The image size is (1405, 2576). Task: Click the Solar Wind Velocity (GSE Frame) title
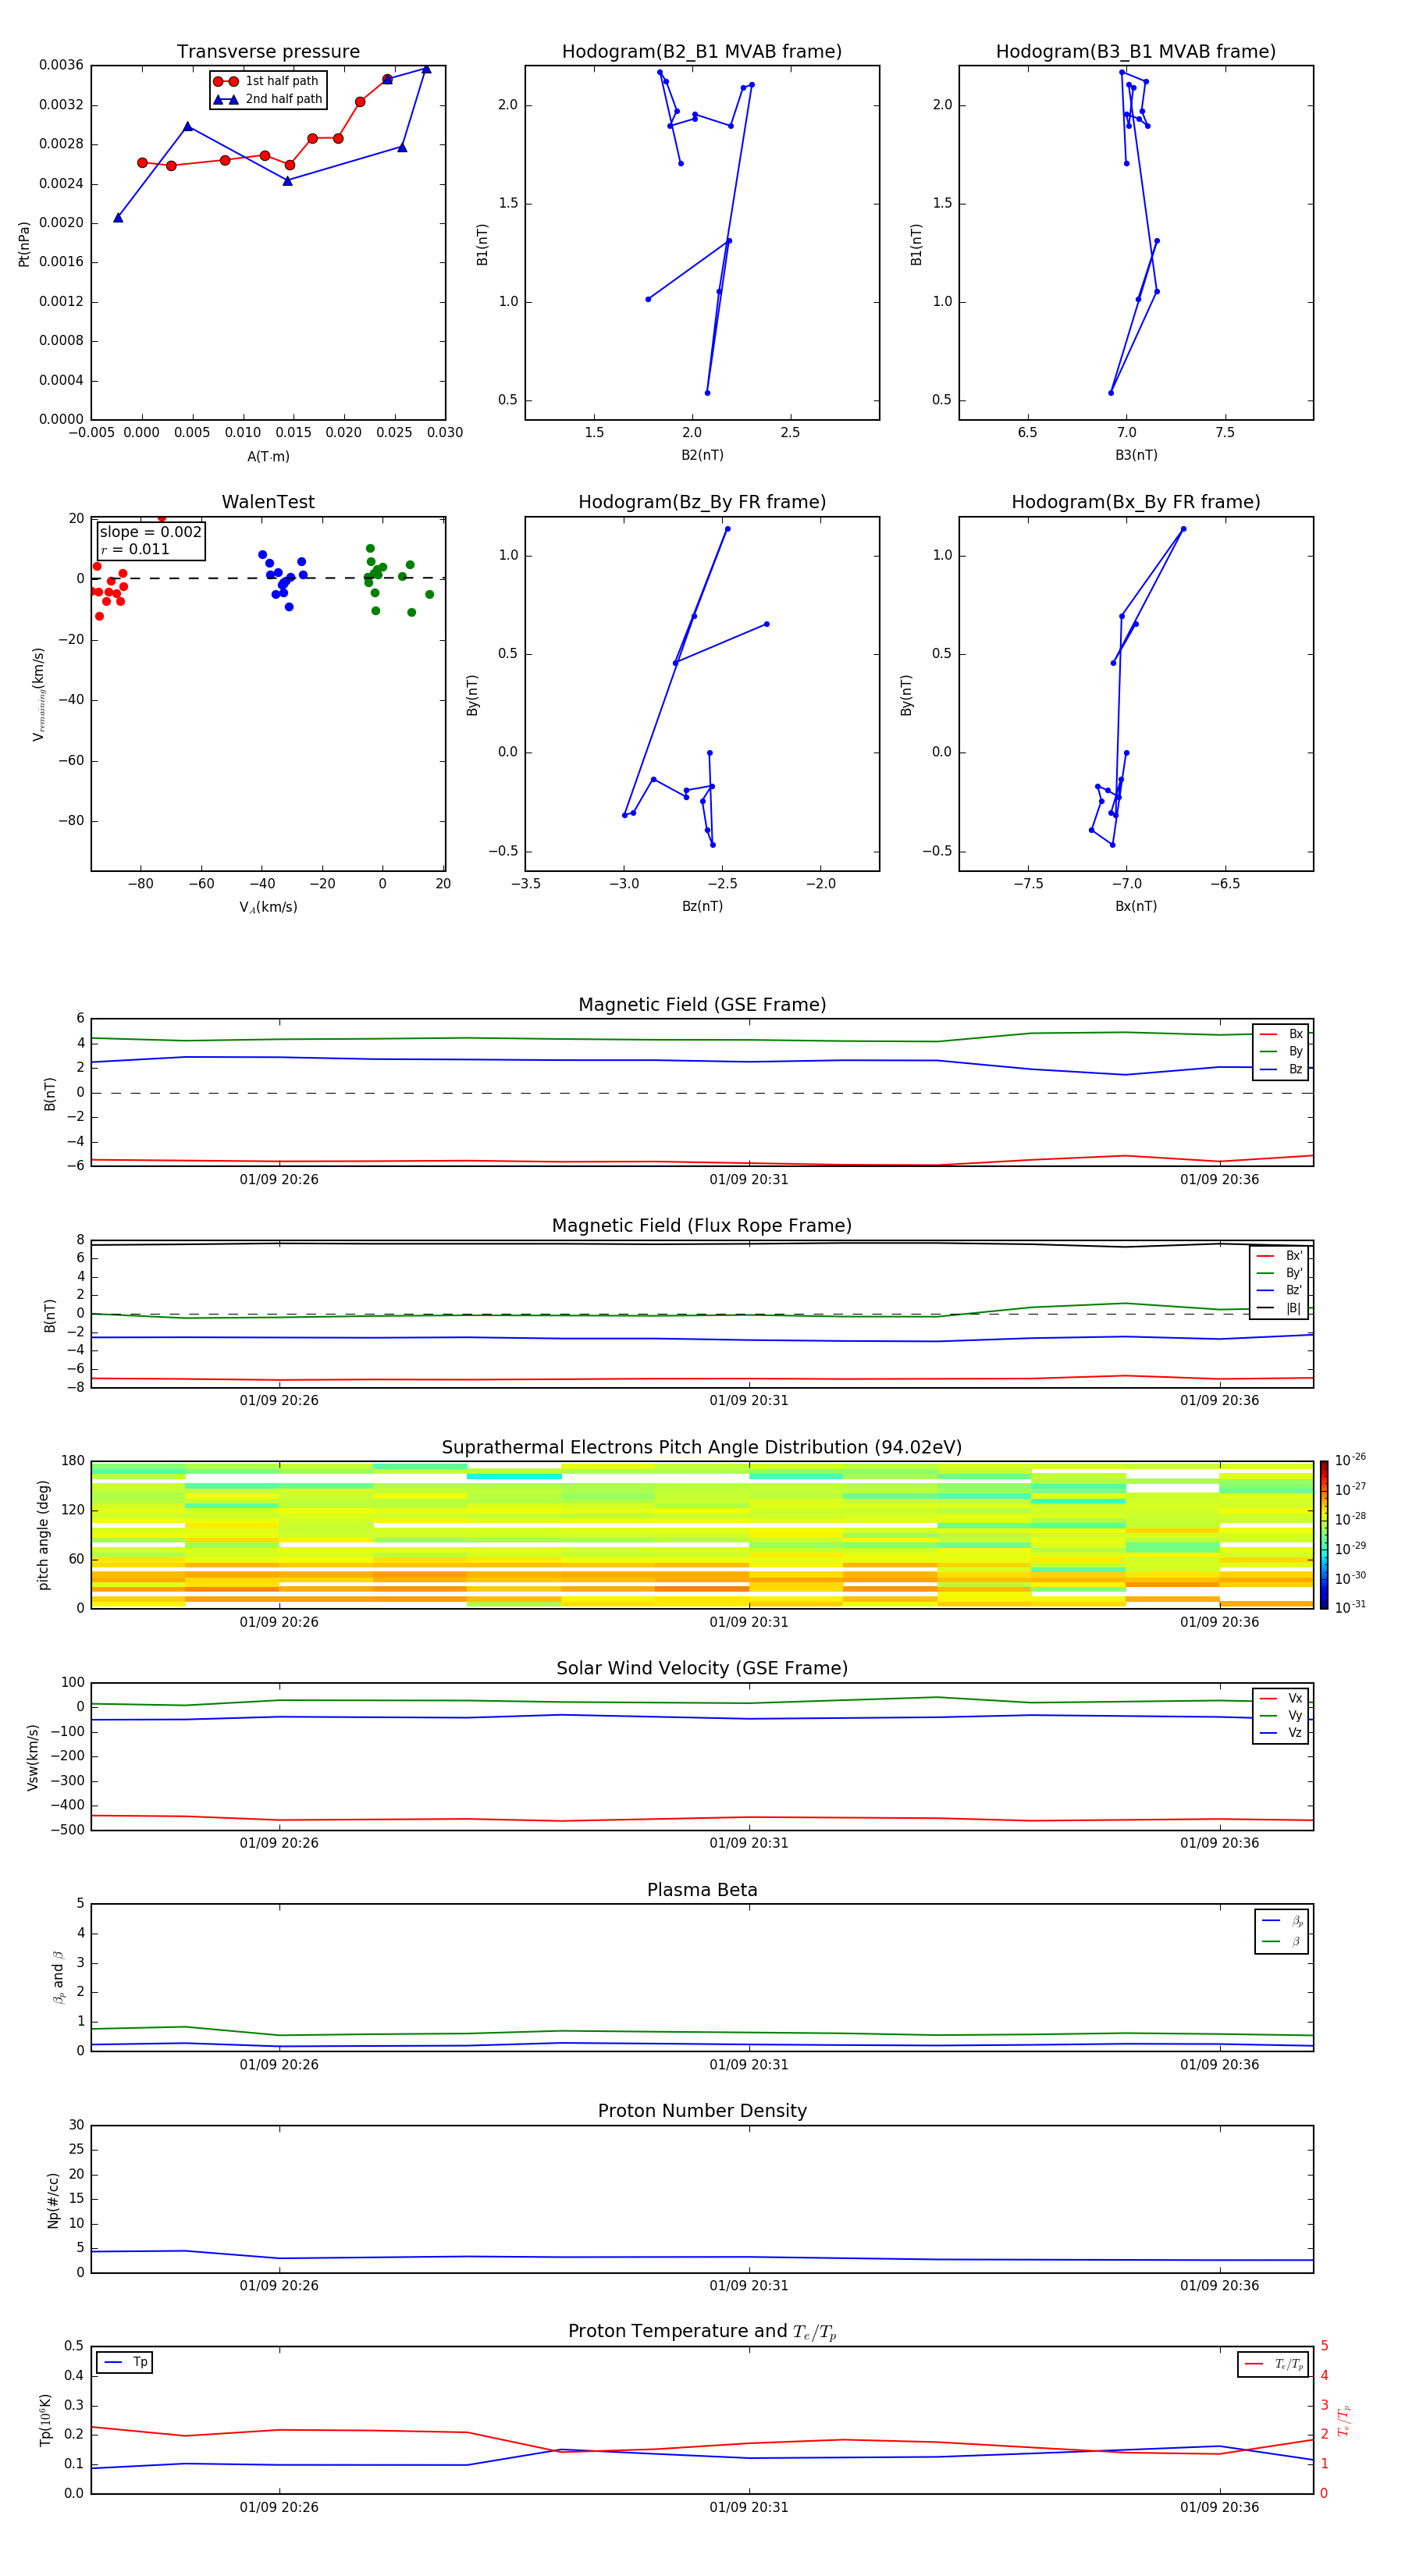tap(702, 1669)
